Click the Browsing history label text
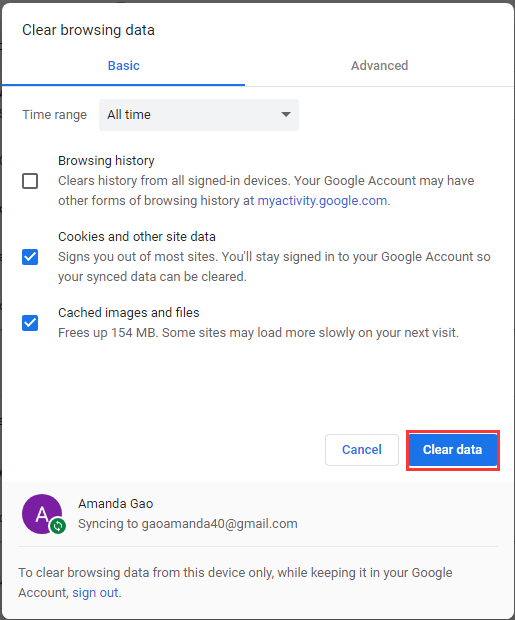The image size is (515, 620). (x=106, y=161)
